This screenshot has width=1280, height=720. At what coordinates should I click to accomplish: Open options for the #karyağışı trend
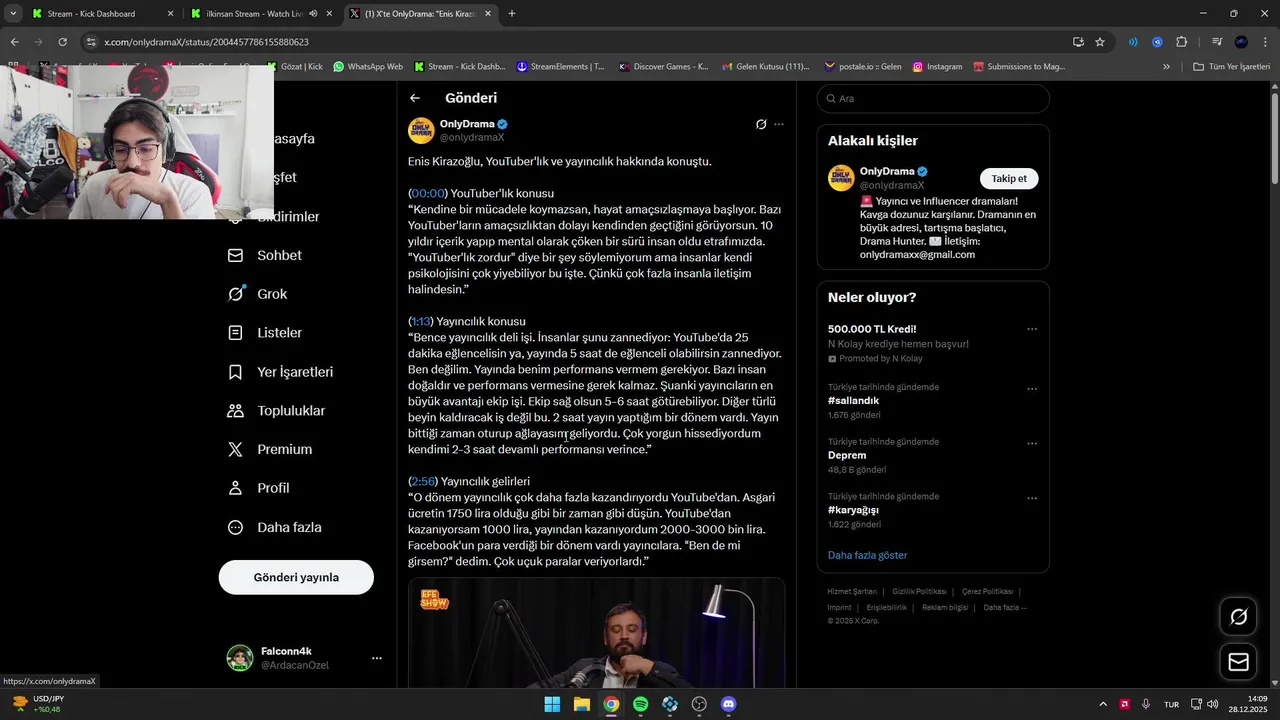point(1032,498)
